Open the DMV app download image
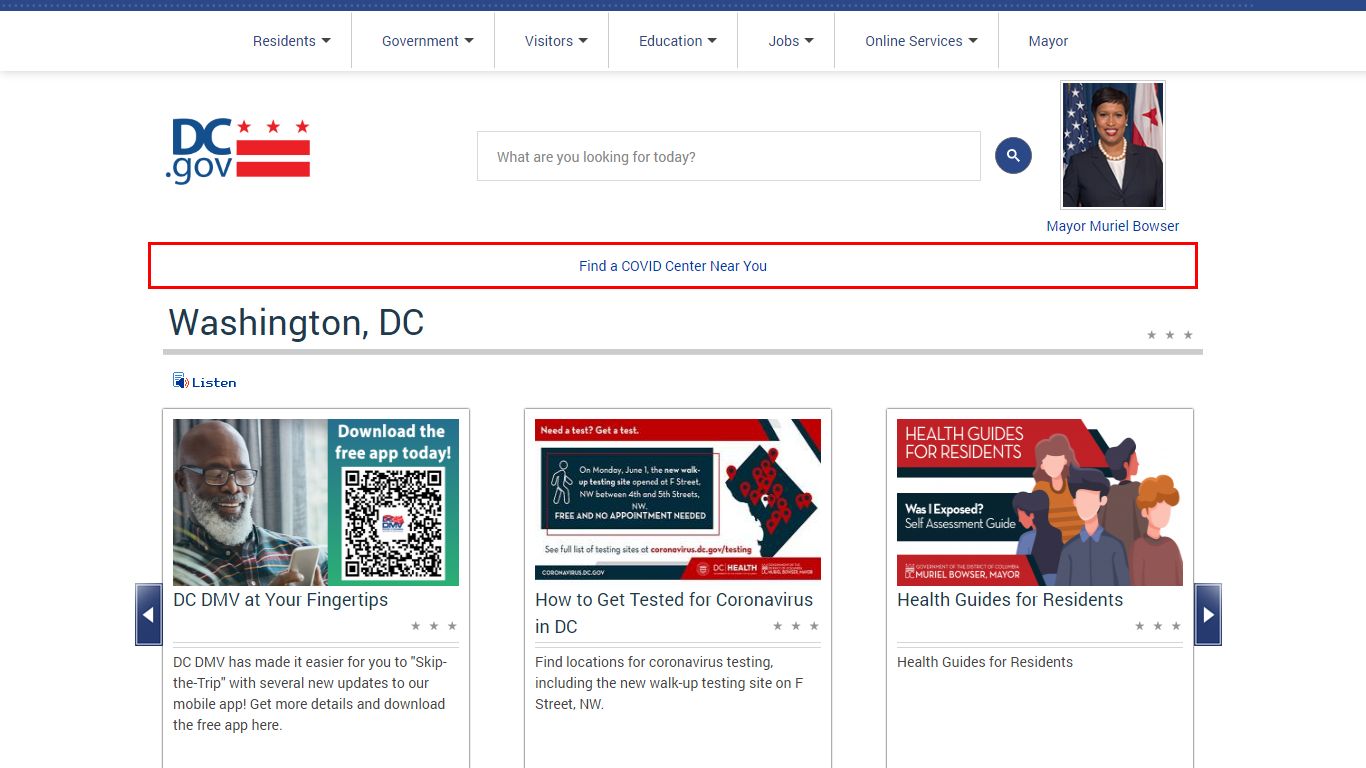The height and width of the screenshot is (768, 1366). pos(316,502)
